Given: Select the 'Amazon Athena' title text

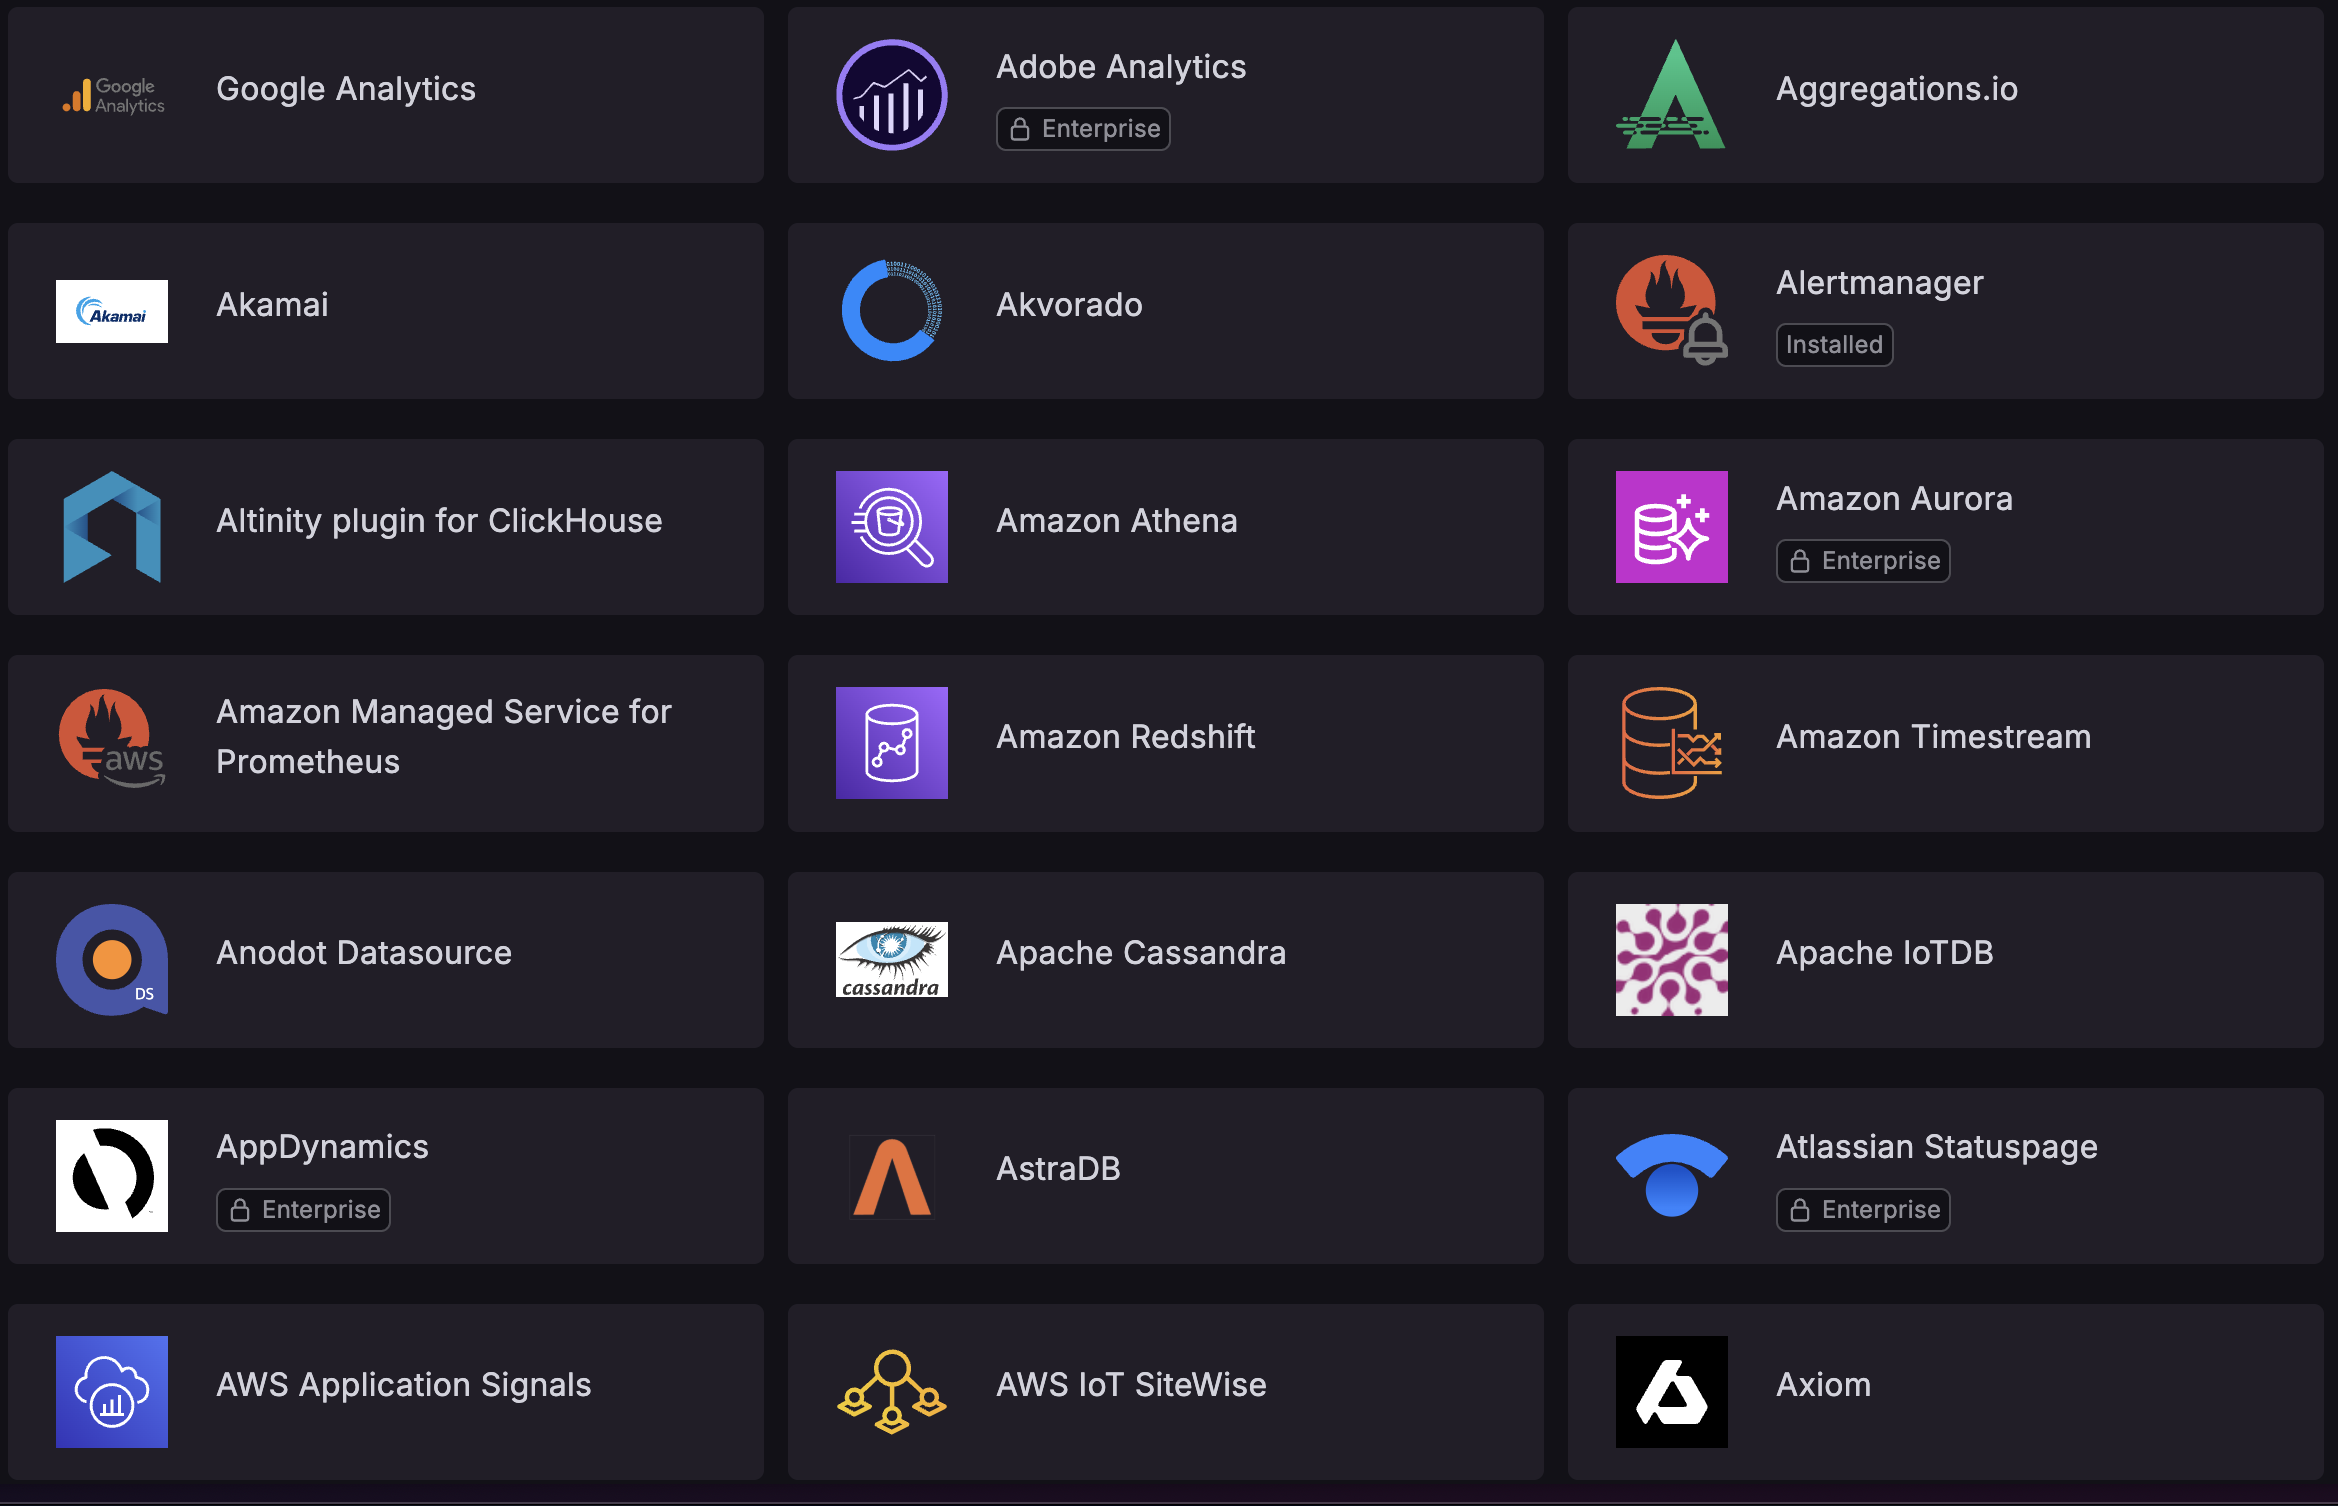Looking at the screenshot, I should (1117, 521).
